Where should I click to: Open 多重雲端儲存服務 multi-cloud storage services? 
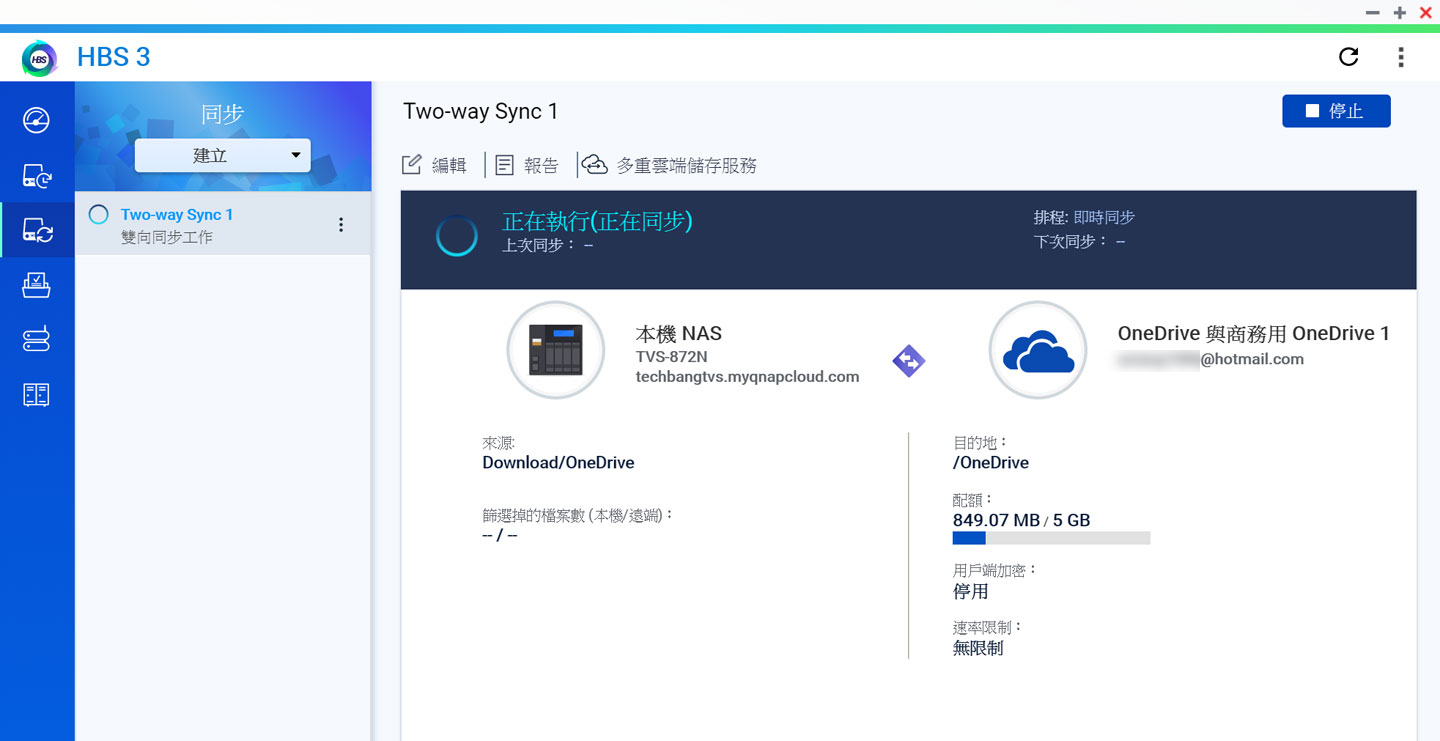670,165
